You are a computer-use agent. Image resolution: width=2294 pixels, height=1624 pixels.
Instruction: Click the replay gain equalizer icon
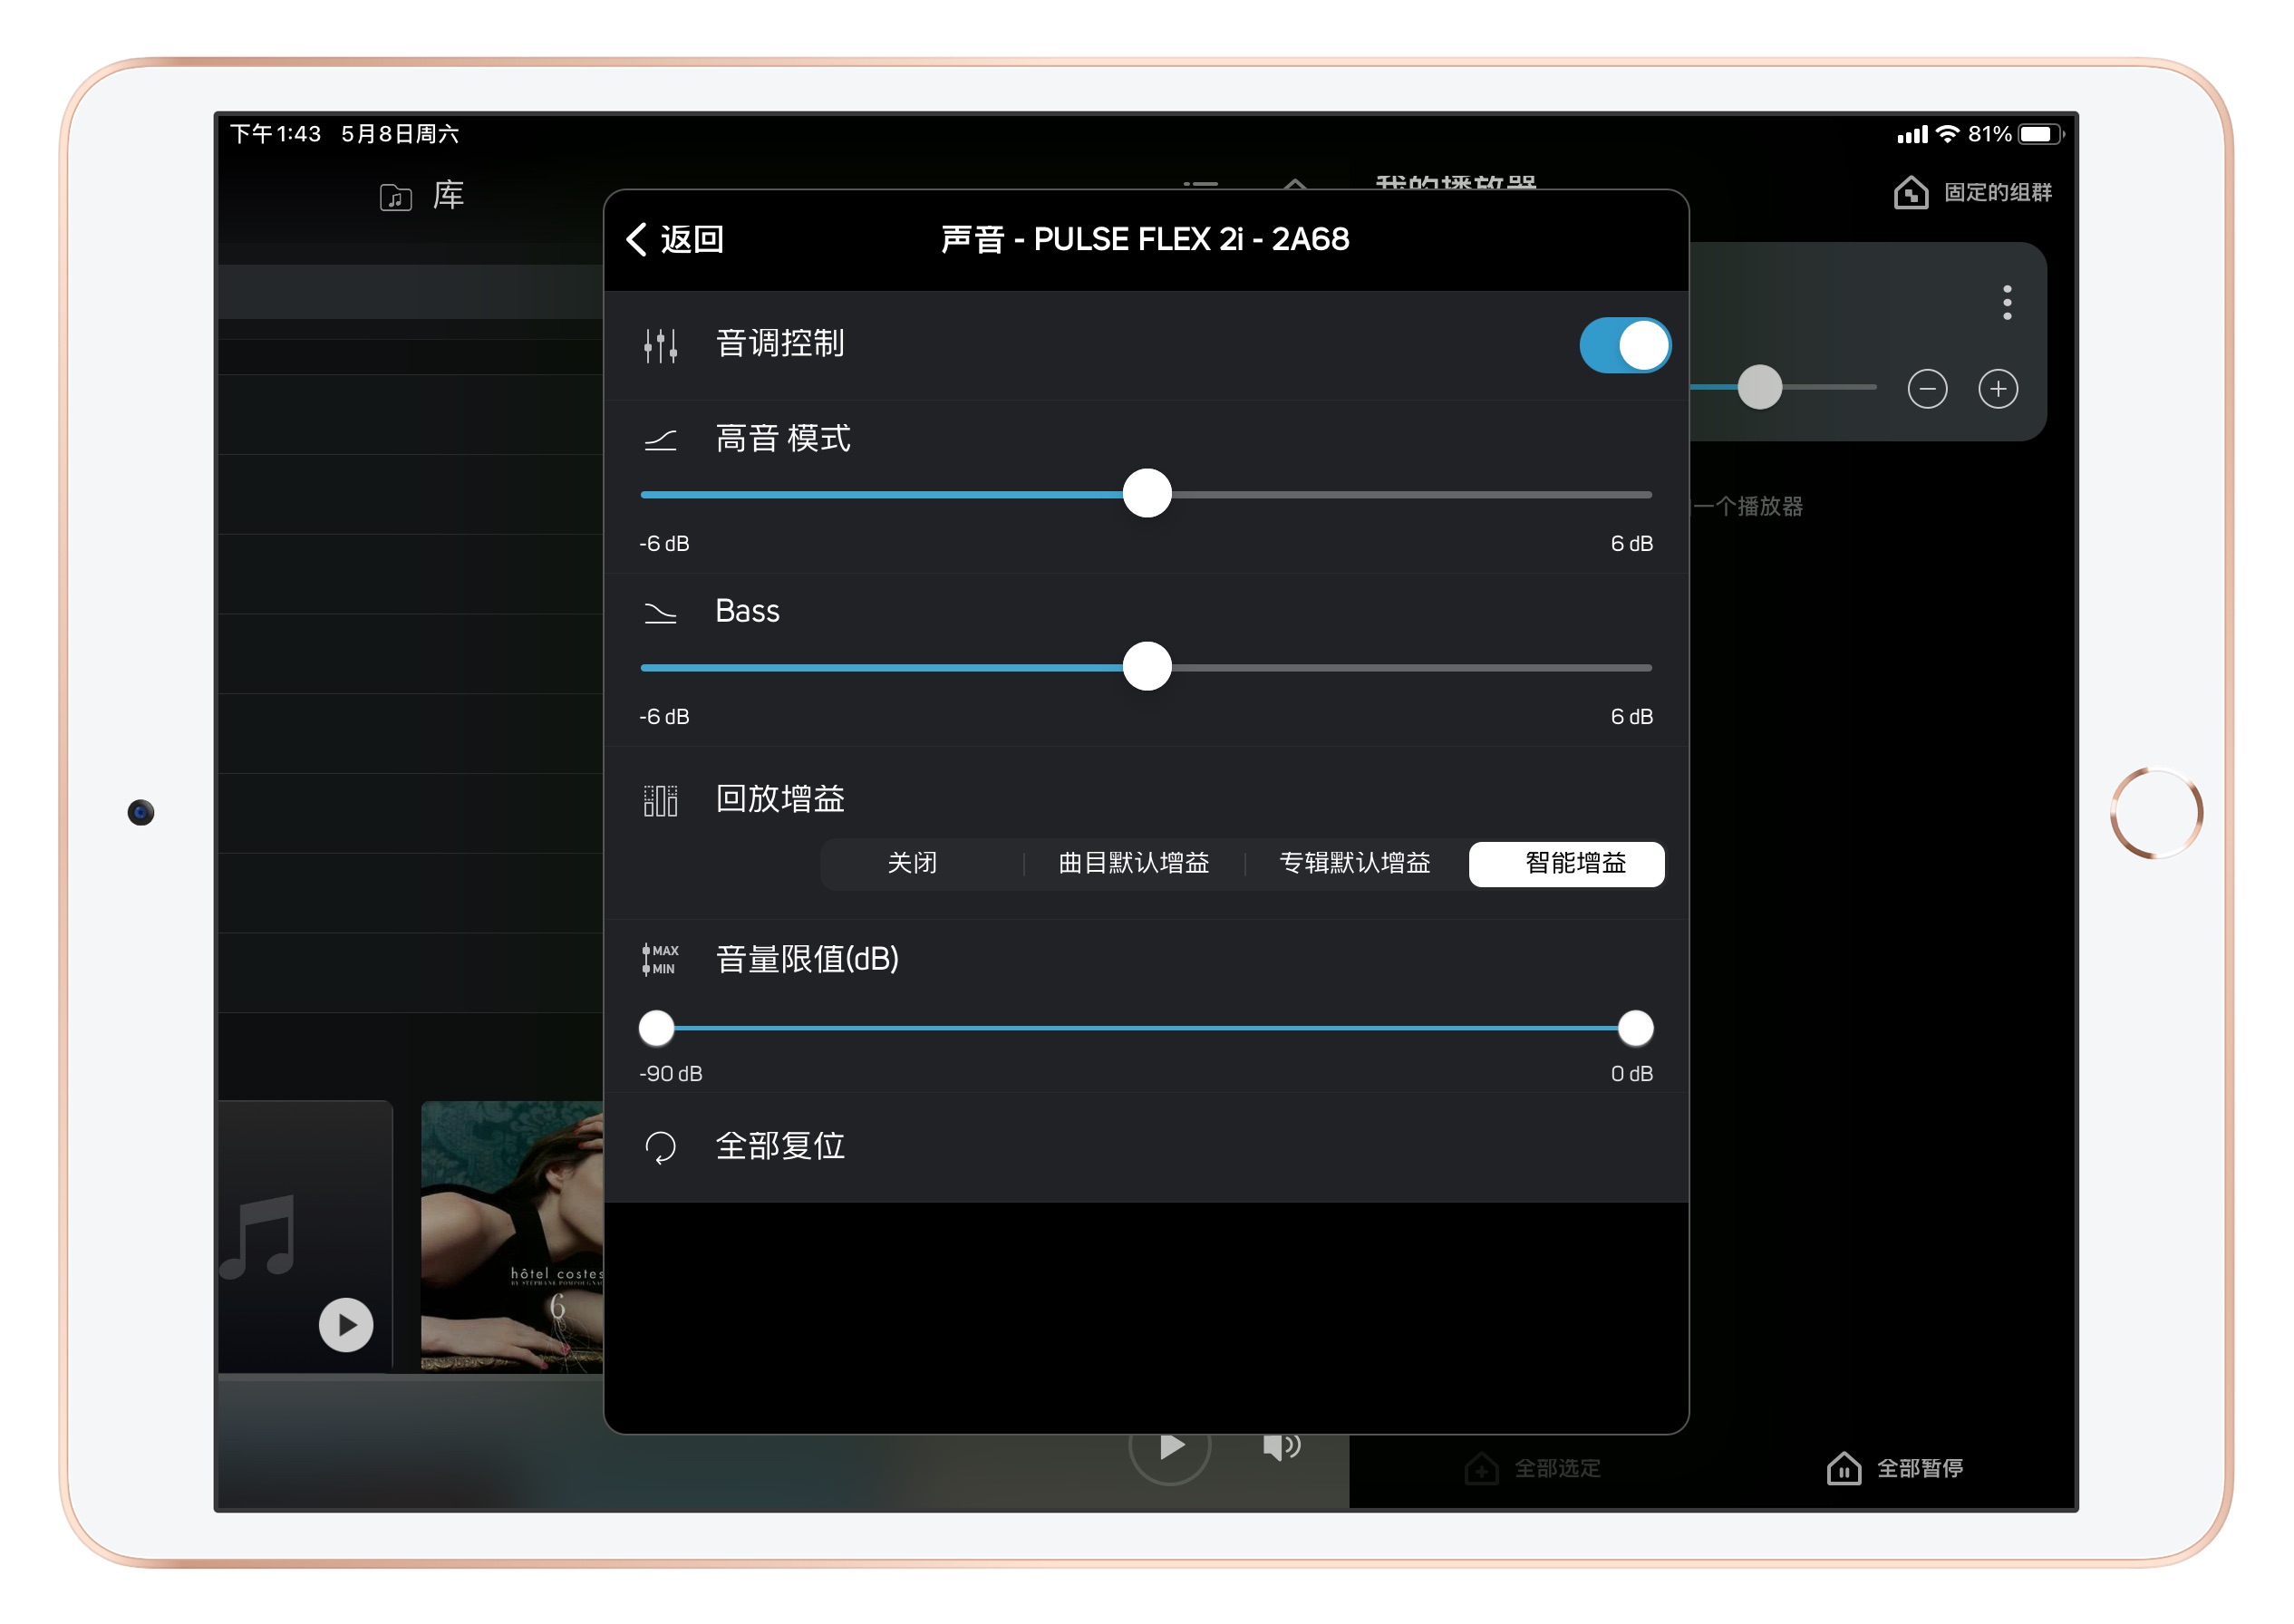[x=661, y=799]
